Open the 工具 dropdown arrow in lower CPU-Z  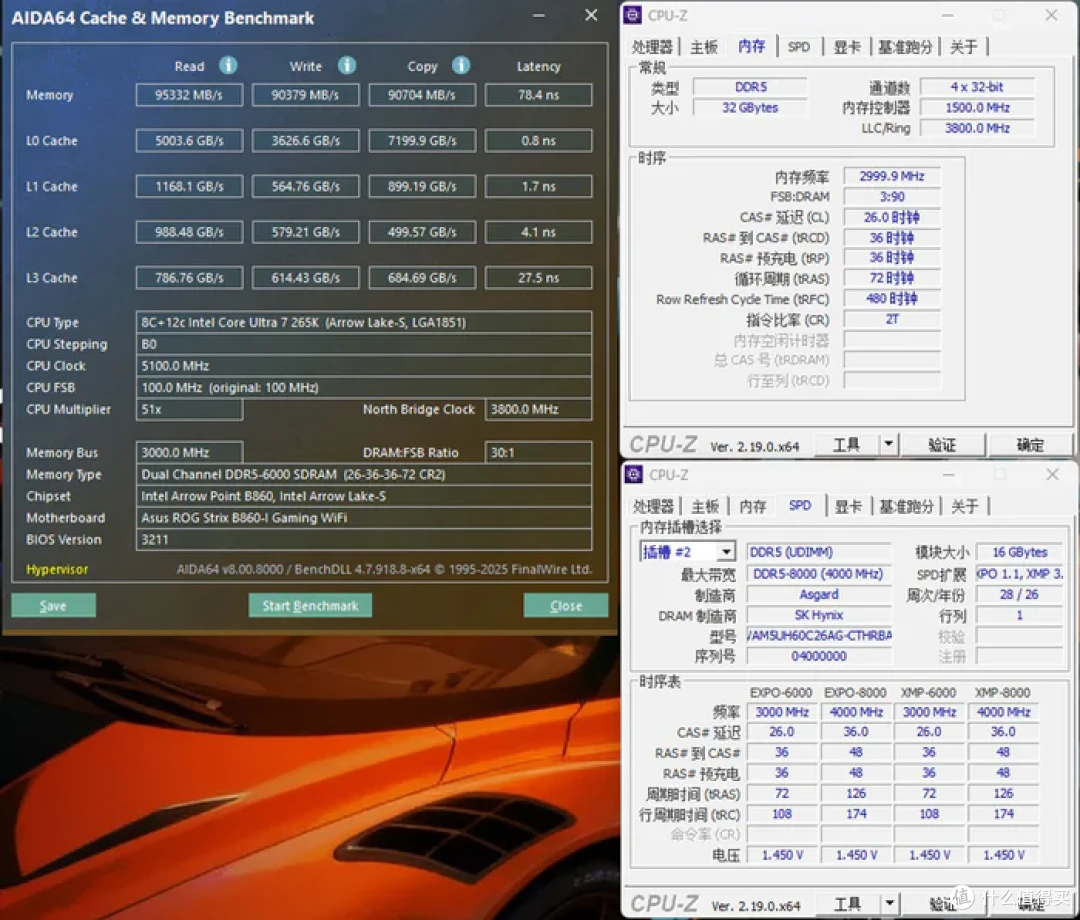[889, 903]
